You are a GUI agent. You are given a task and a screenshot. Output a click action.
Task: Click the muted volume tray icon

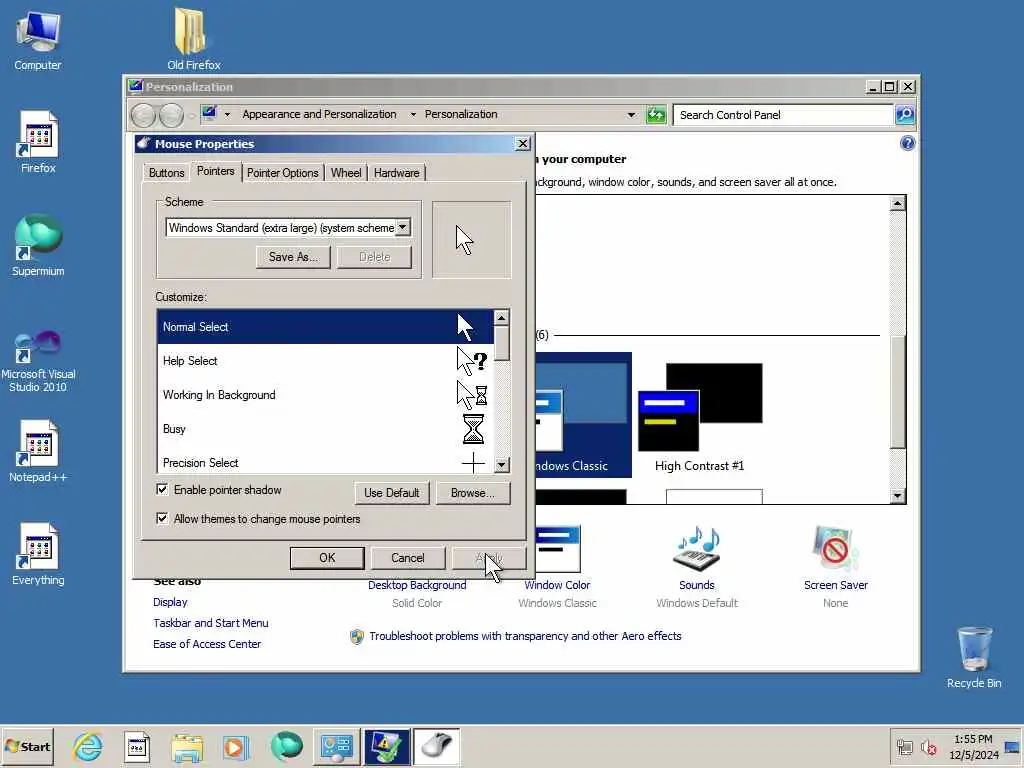click(928, 747)
